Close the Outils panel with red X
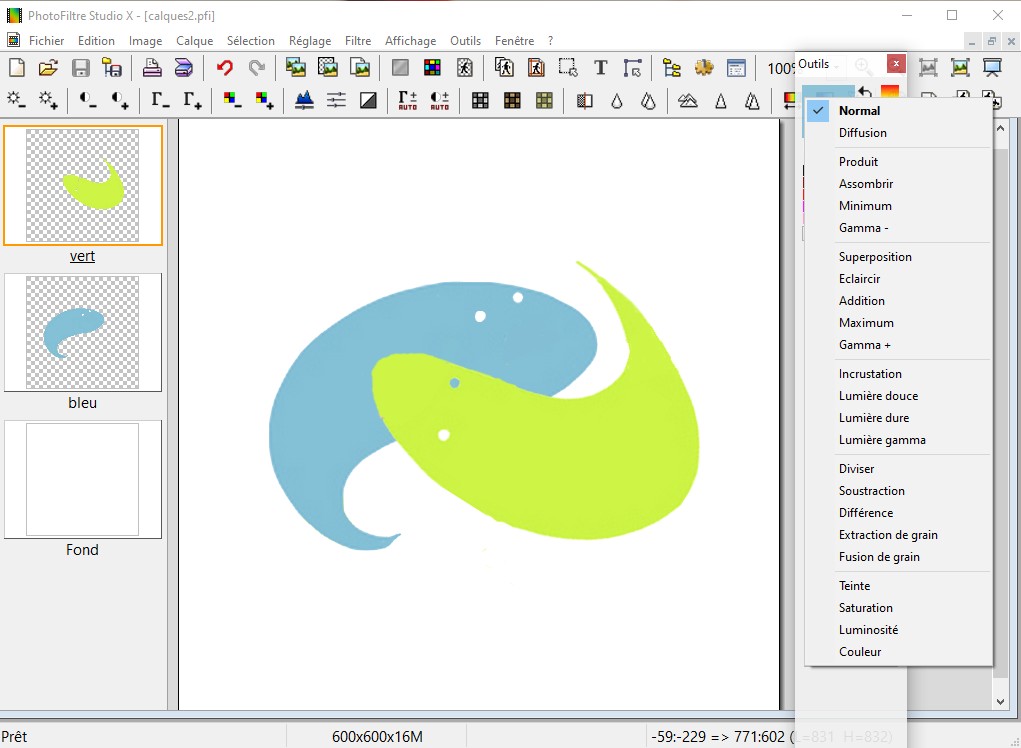The width and height of the screenshot is (1021, 748). click(x=896, y=64)
